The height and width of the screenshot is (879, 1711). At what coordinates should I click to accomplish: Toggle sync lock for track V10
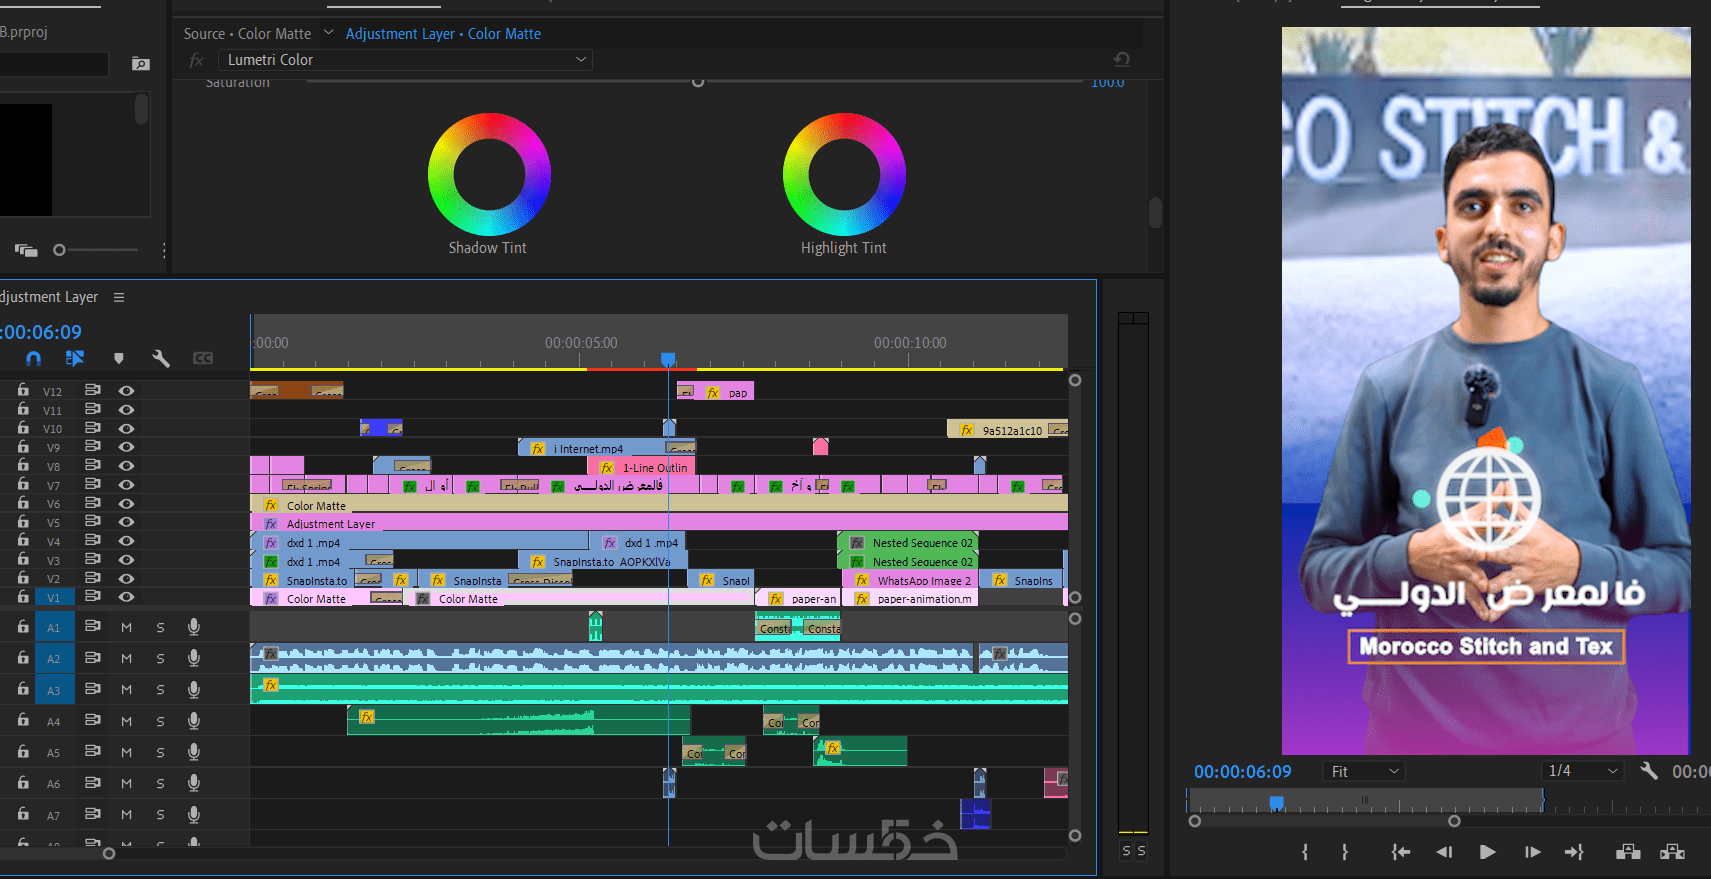(x=92, y=427)
